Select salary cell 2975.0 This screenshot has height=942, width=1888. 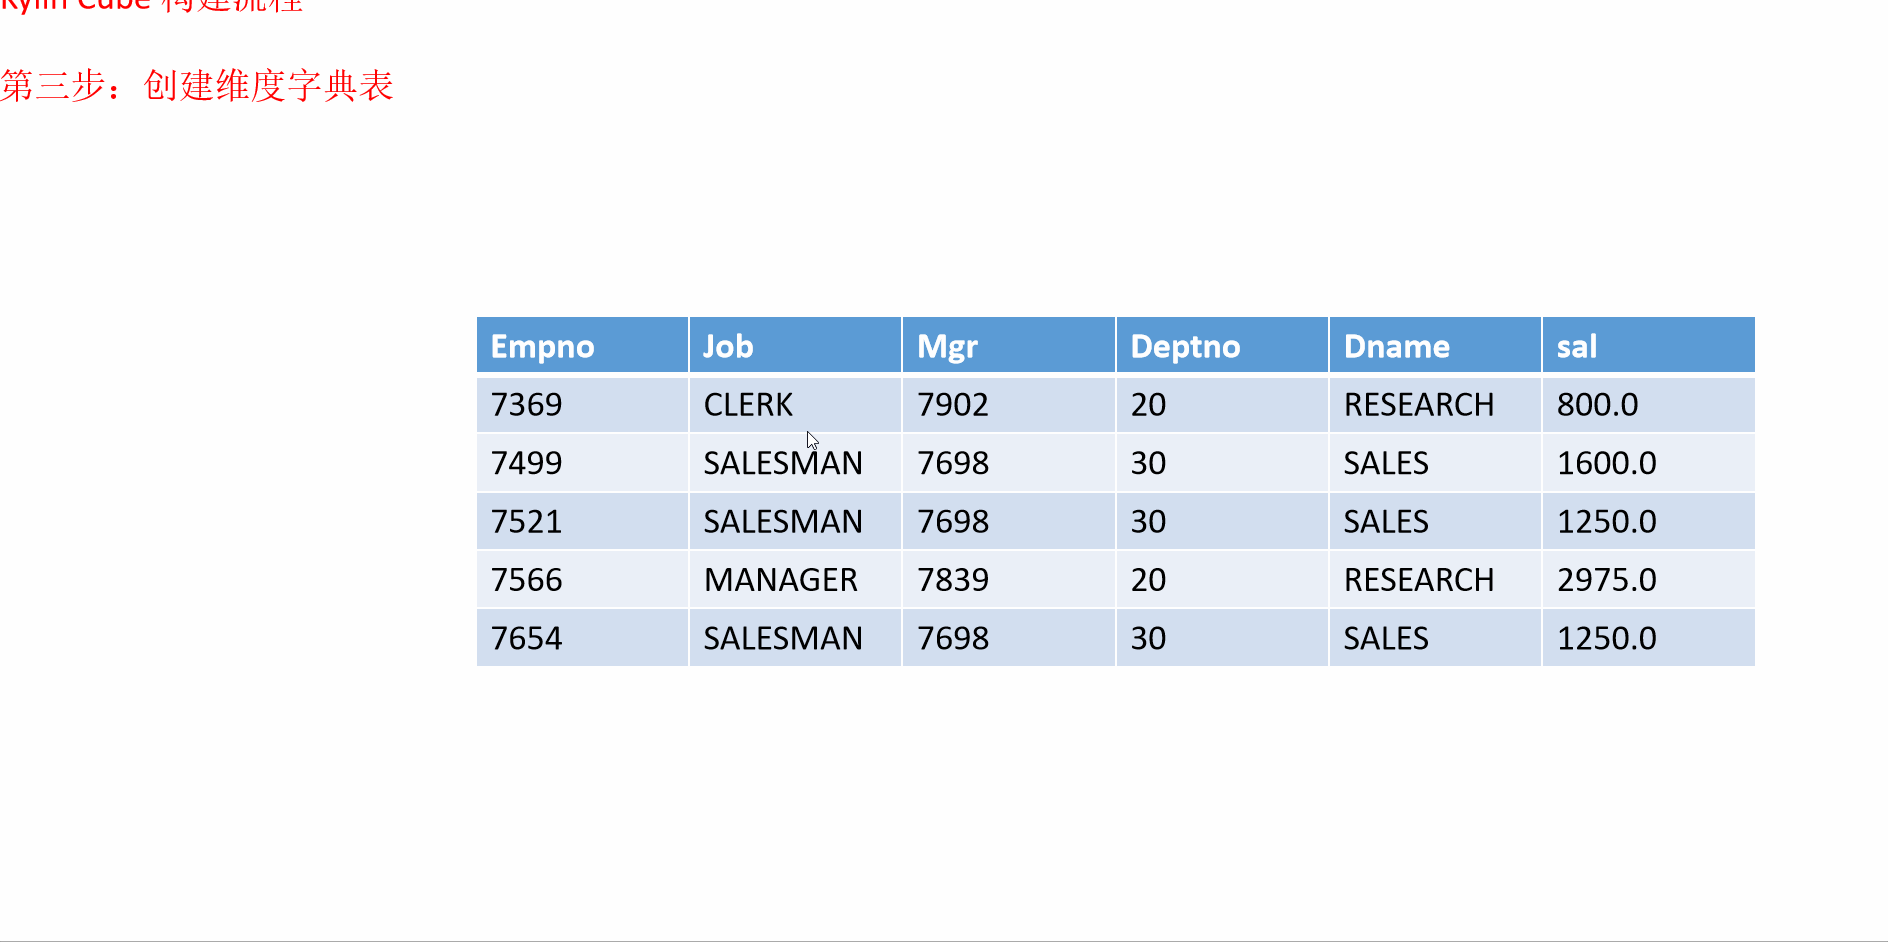pyautogui.click(x=1648, y=579)
